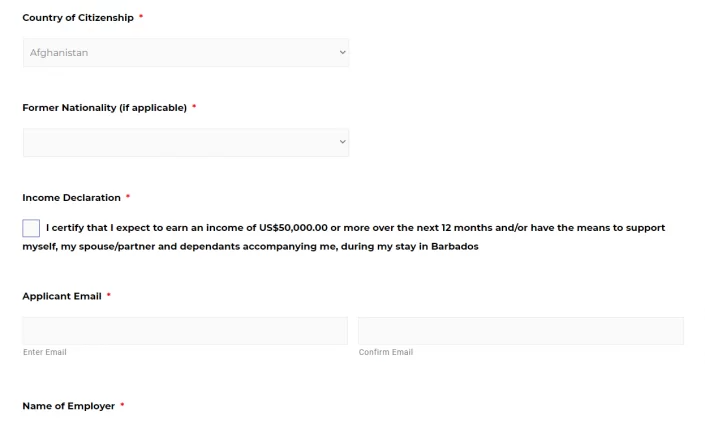This screenshot has height=424, width=705.
Task: Open the Former Nationality dropdown
Action: click(x=186, y=143)
